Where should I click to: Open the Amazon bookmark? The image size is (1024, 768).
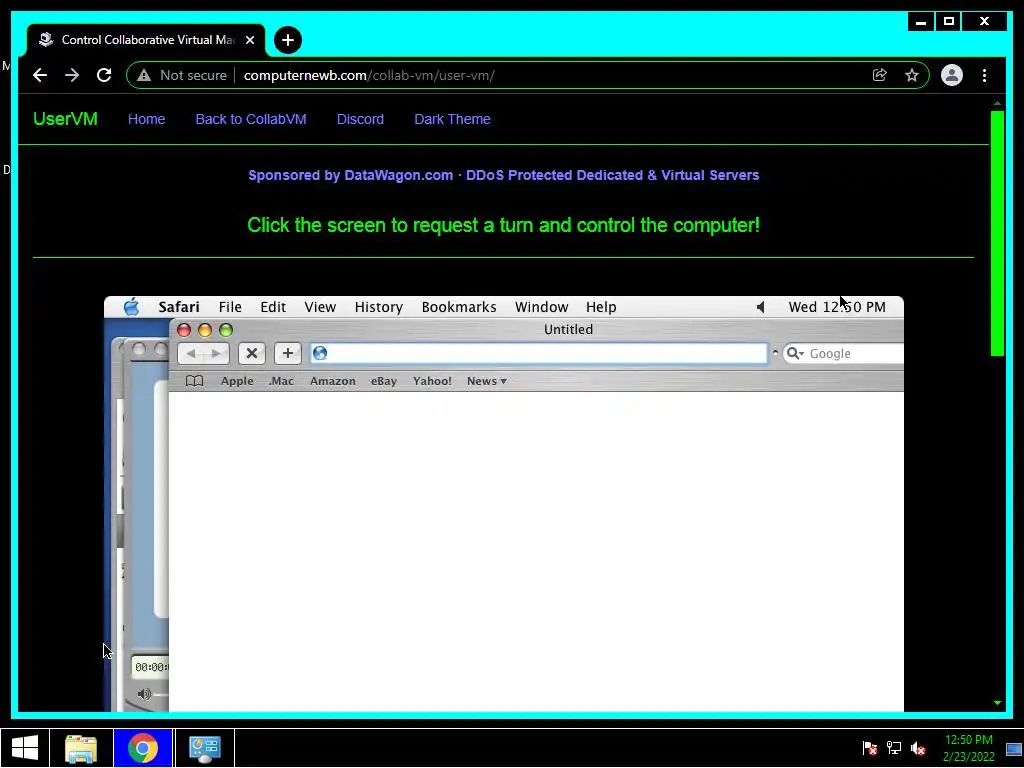(x=332, y=381)
